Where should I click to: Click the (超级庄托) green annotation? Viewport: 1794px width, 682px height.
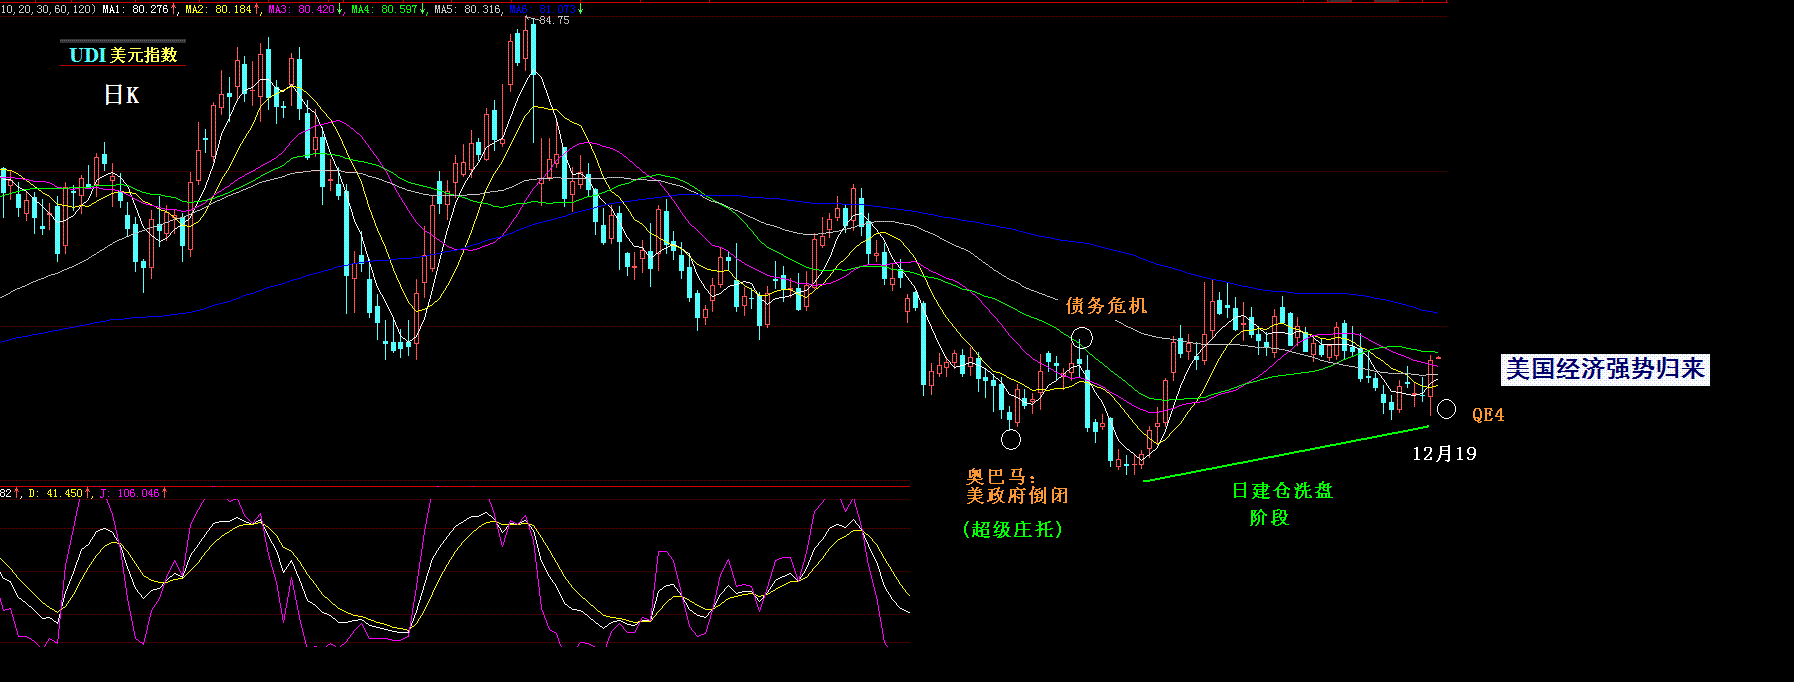pyautogui.click(x=1013, y=529)
